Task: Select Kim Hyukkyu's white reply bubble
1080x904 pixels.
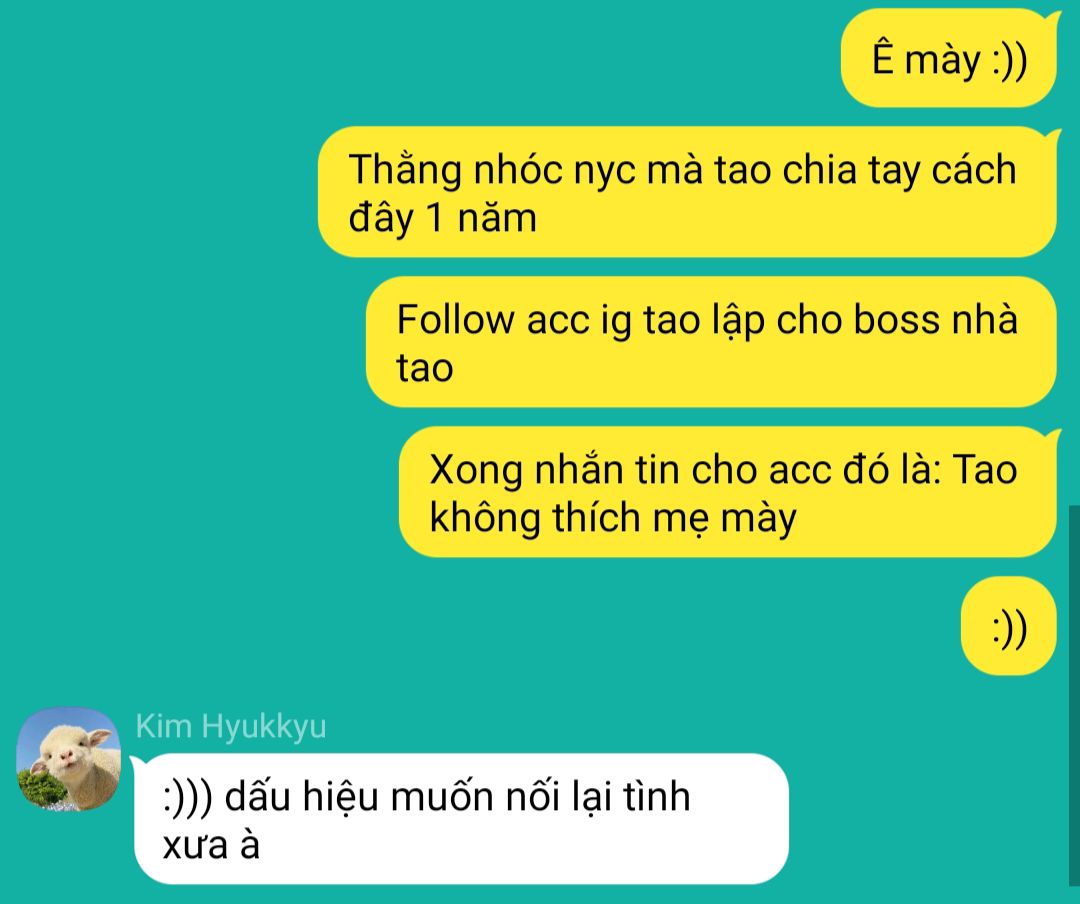Action: pyautogui.click(x=461, y=819)
